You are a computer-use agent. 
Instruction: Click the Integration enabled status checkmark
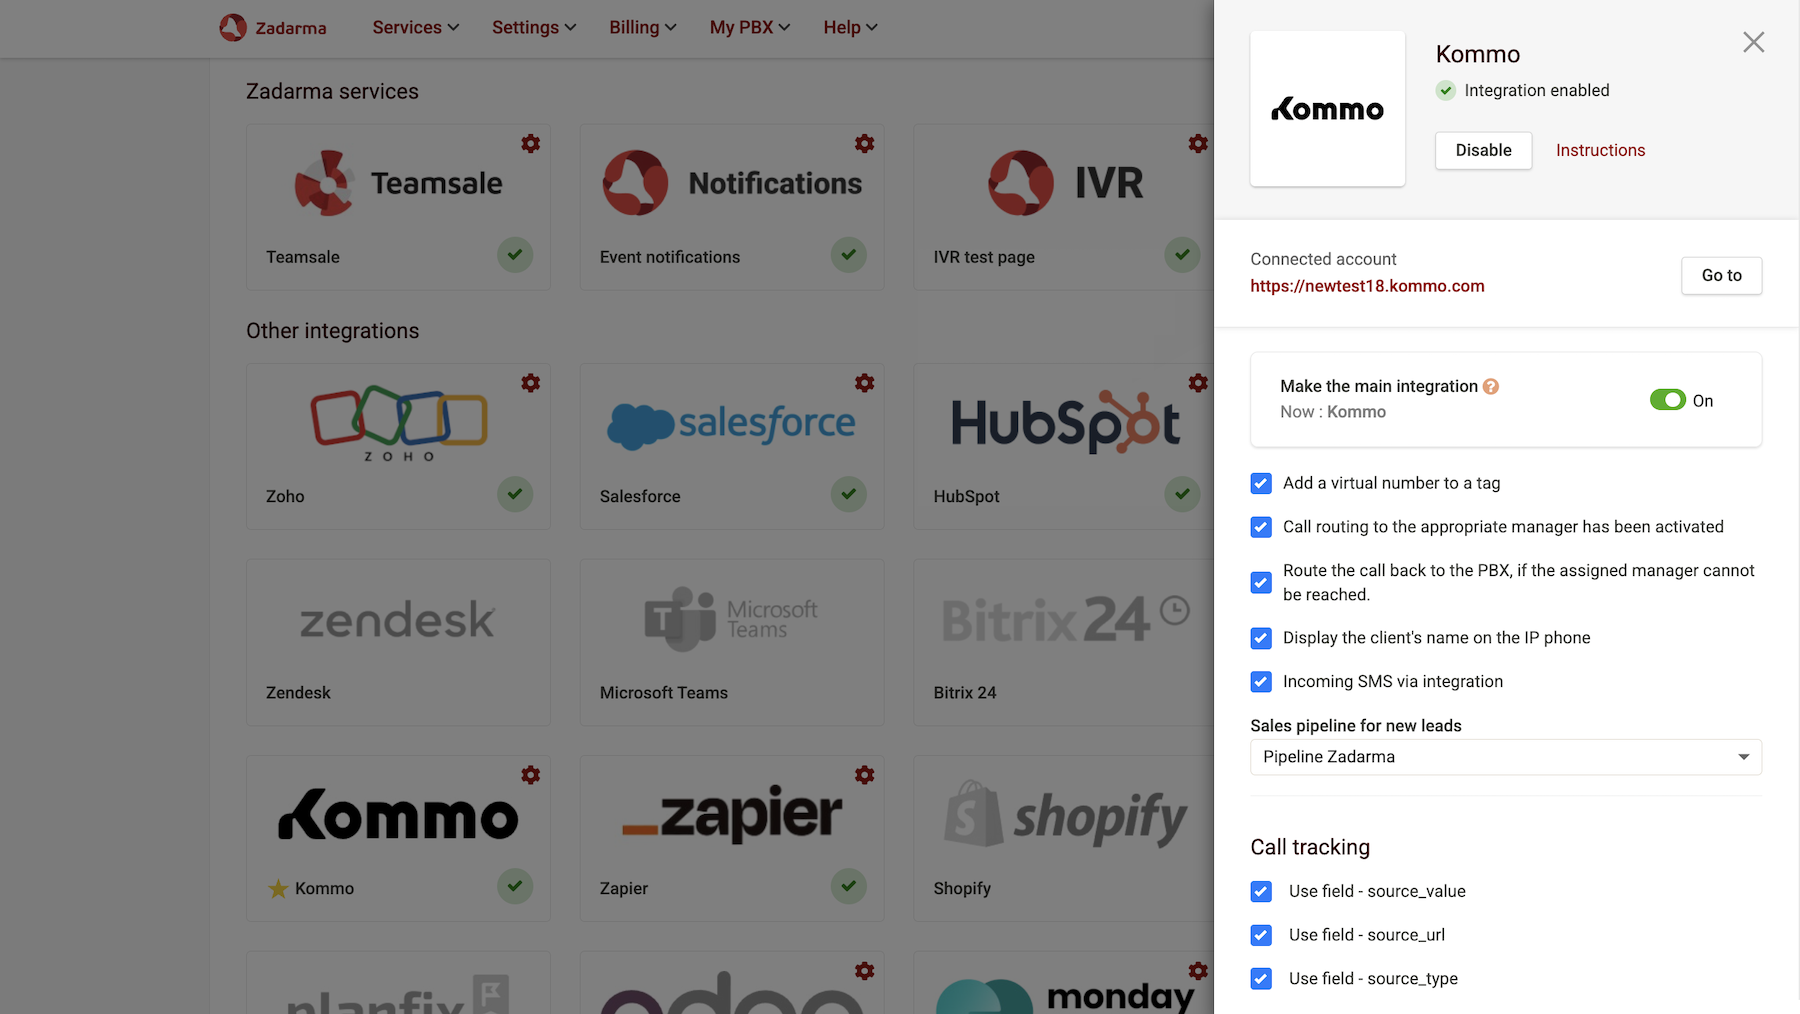pyautogui.click(x=1446, y=90)
